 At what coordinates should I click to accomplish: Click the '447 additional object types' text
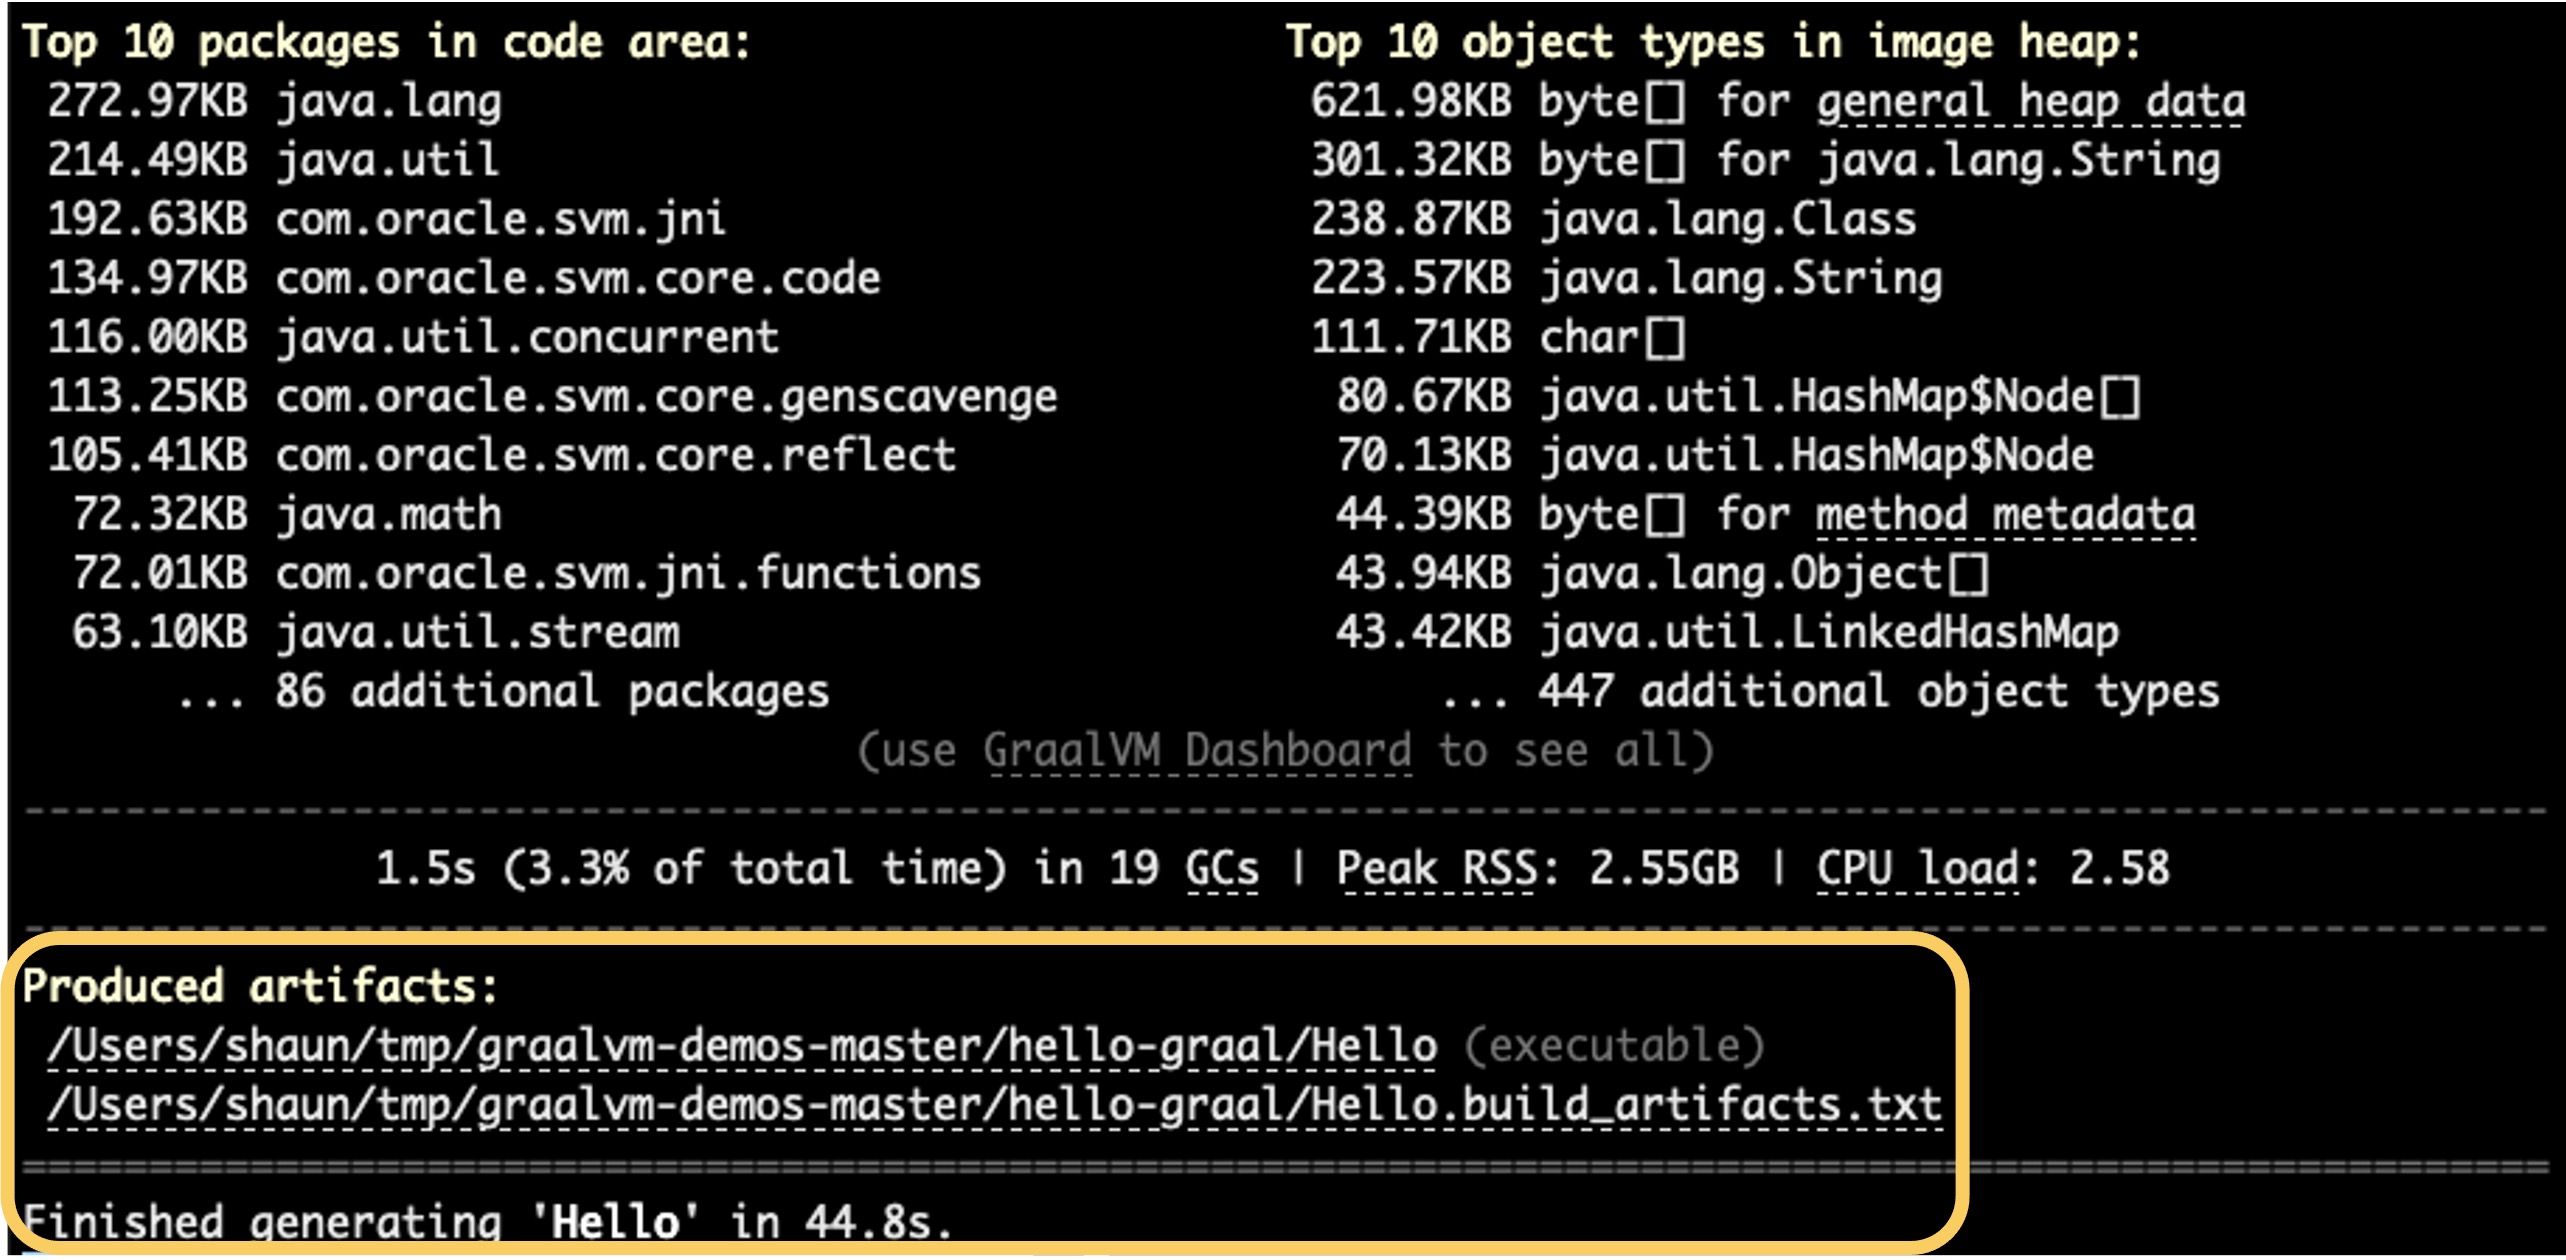point(1877,692)
